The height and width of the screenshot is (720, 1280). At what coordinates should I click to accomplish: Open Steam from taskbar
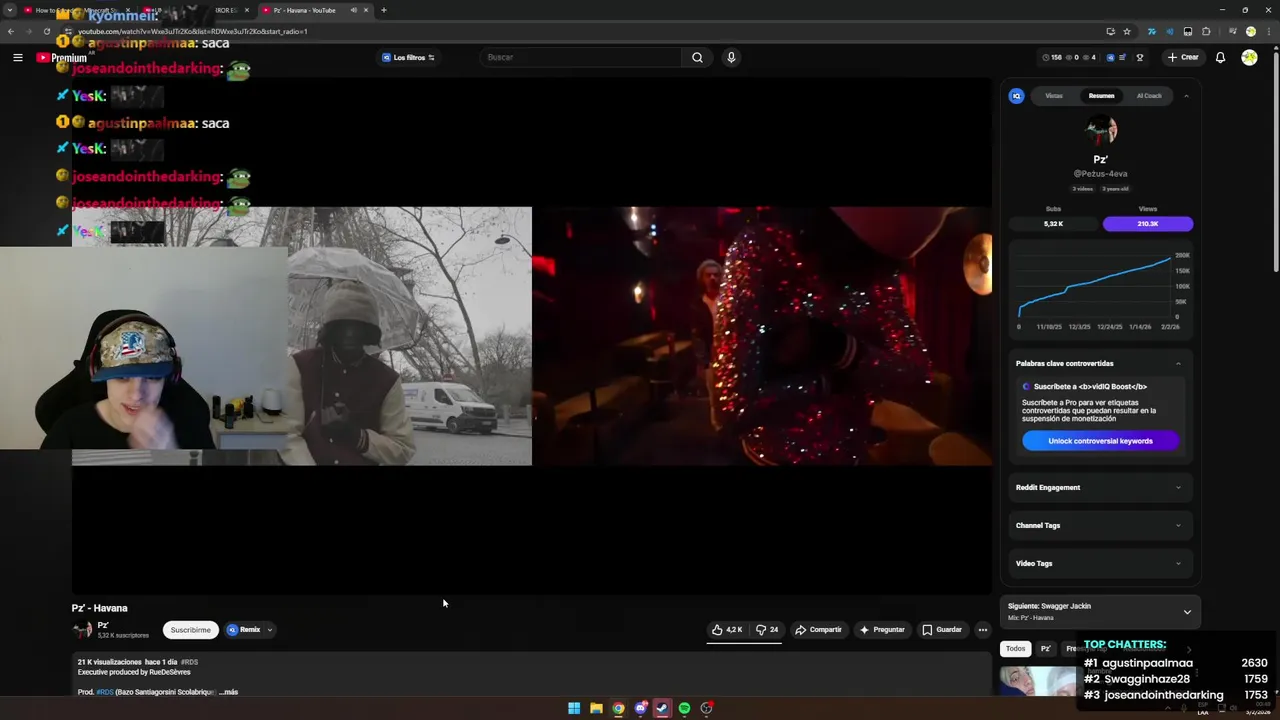tap(662, 708)
